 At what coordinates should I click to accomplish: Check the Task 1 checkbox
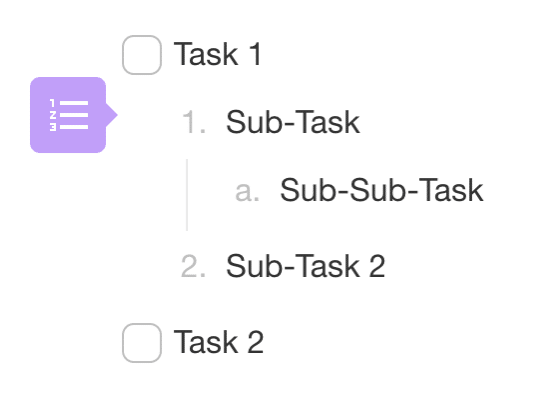point(142,55)
